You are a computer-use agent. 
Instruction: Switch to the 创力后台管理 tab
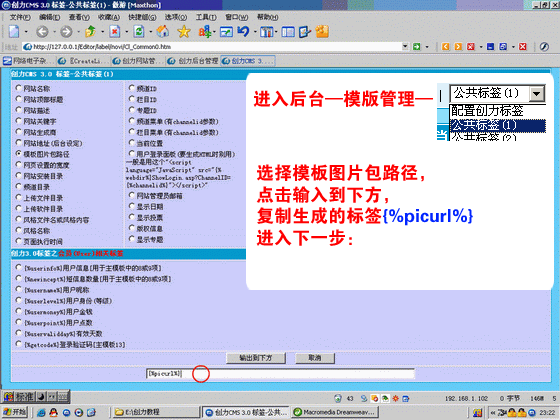[x=193, y=61]
